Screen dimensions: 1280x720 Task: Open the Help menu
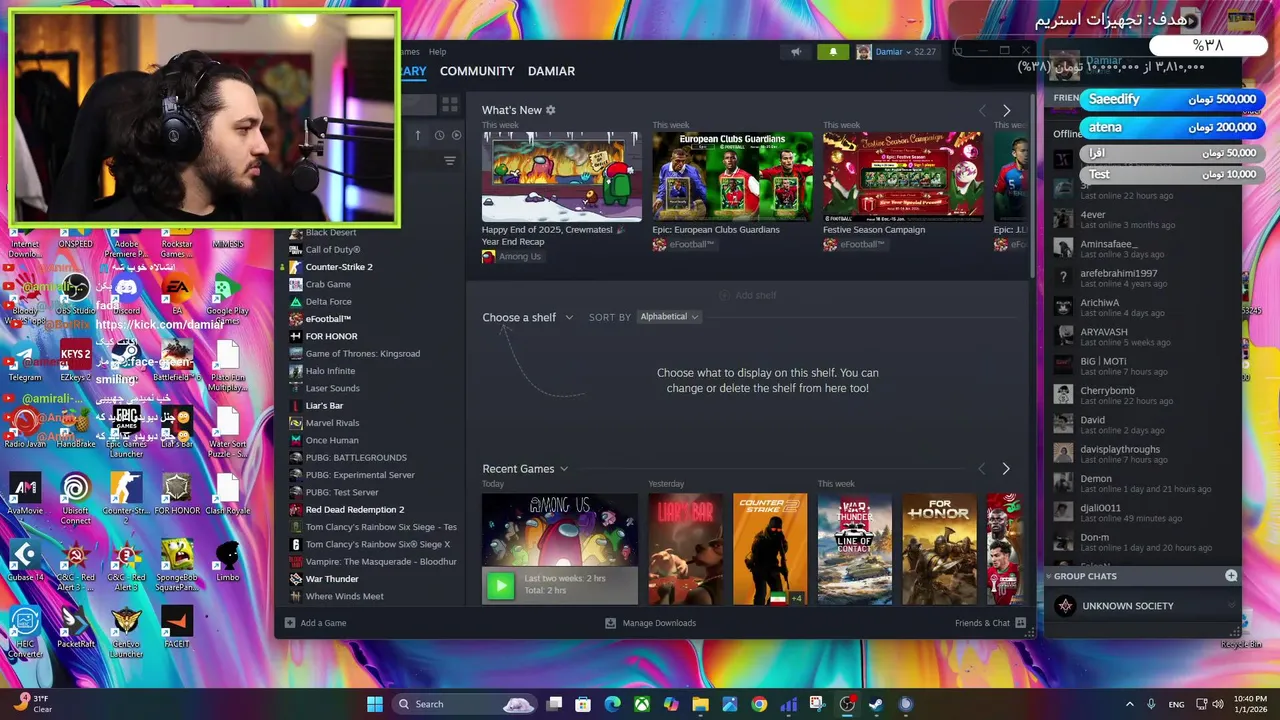click(437, 52)
